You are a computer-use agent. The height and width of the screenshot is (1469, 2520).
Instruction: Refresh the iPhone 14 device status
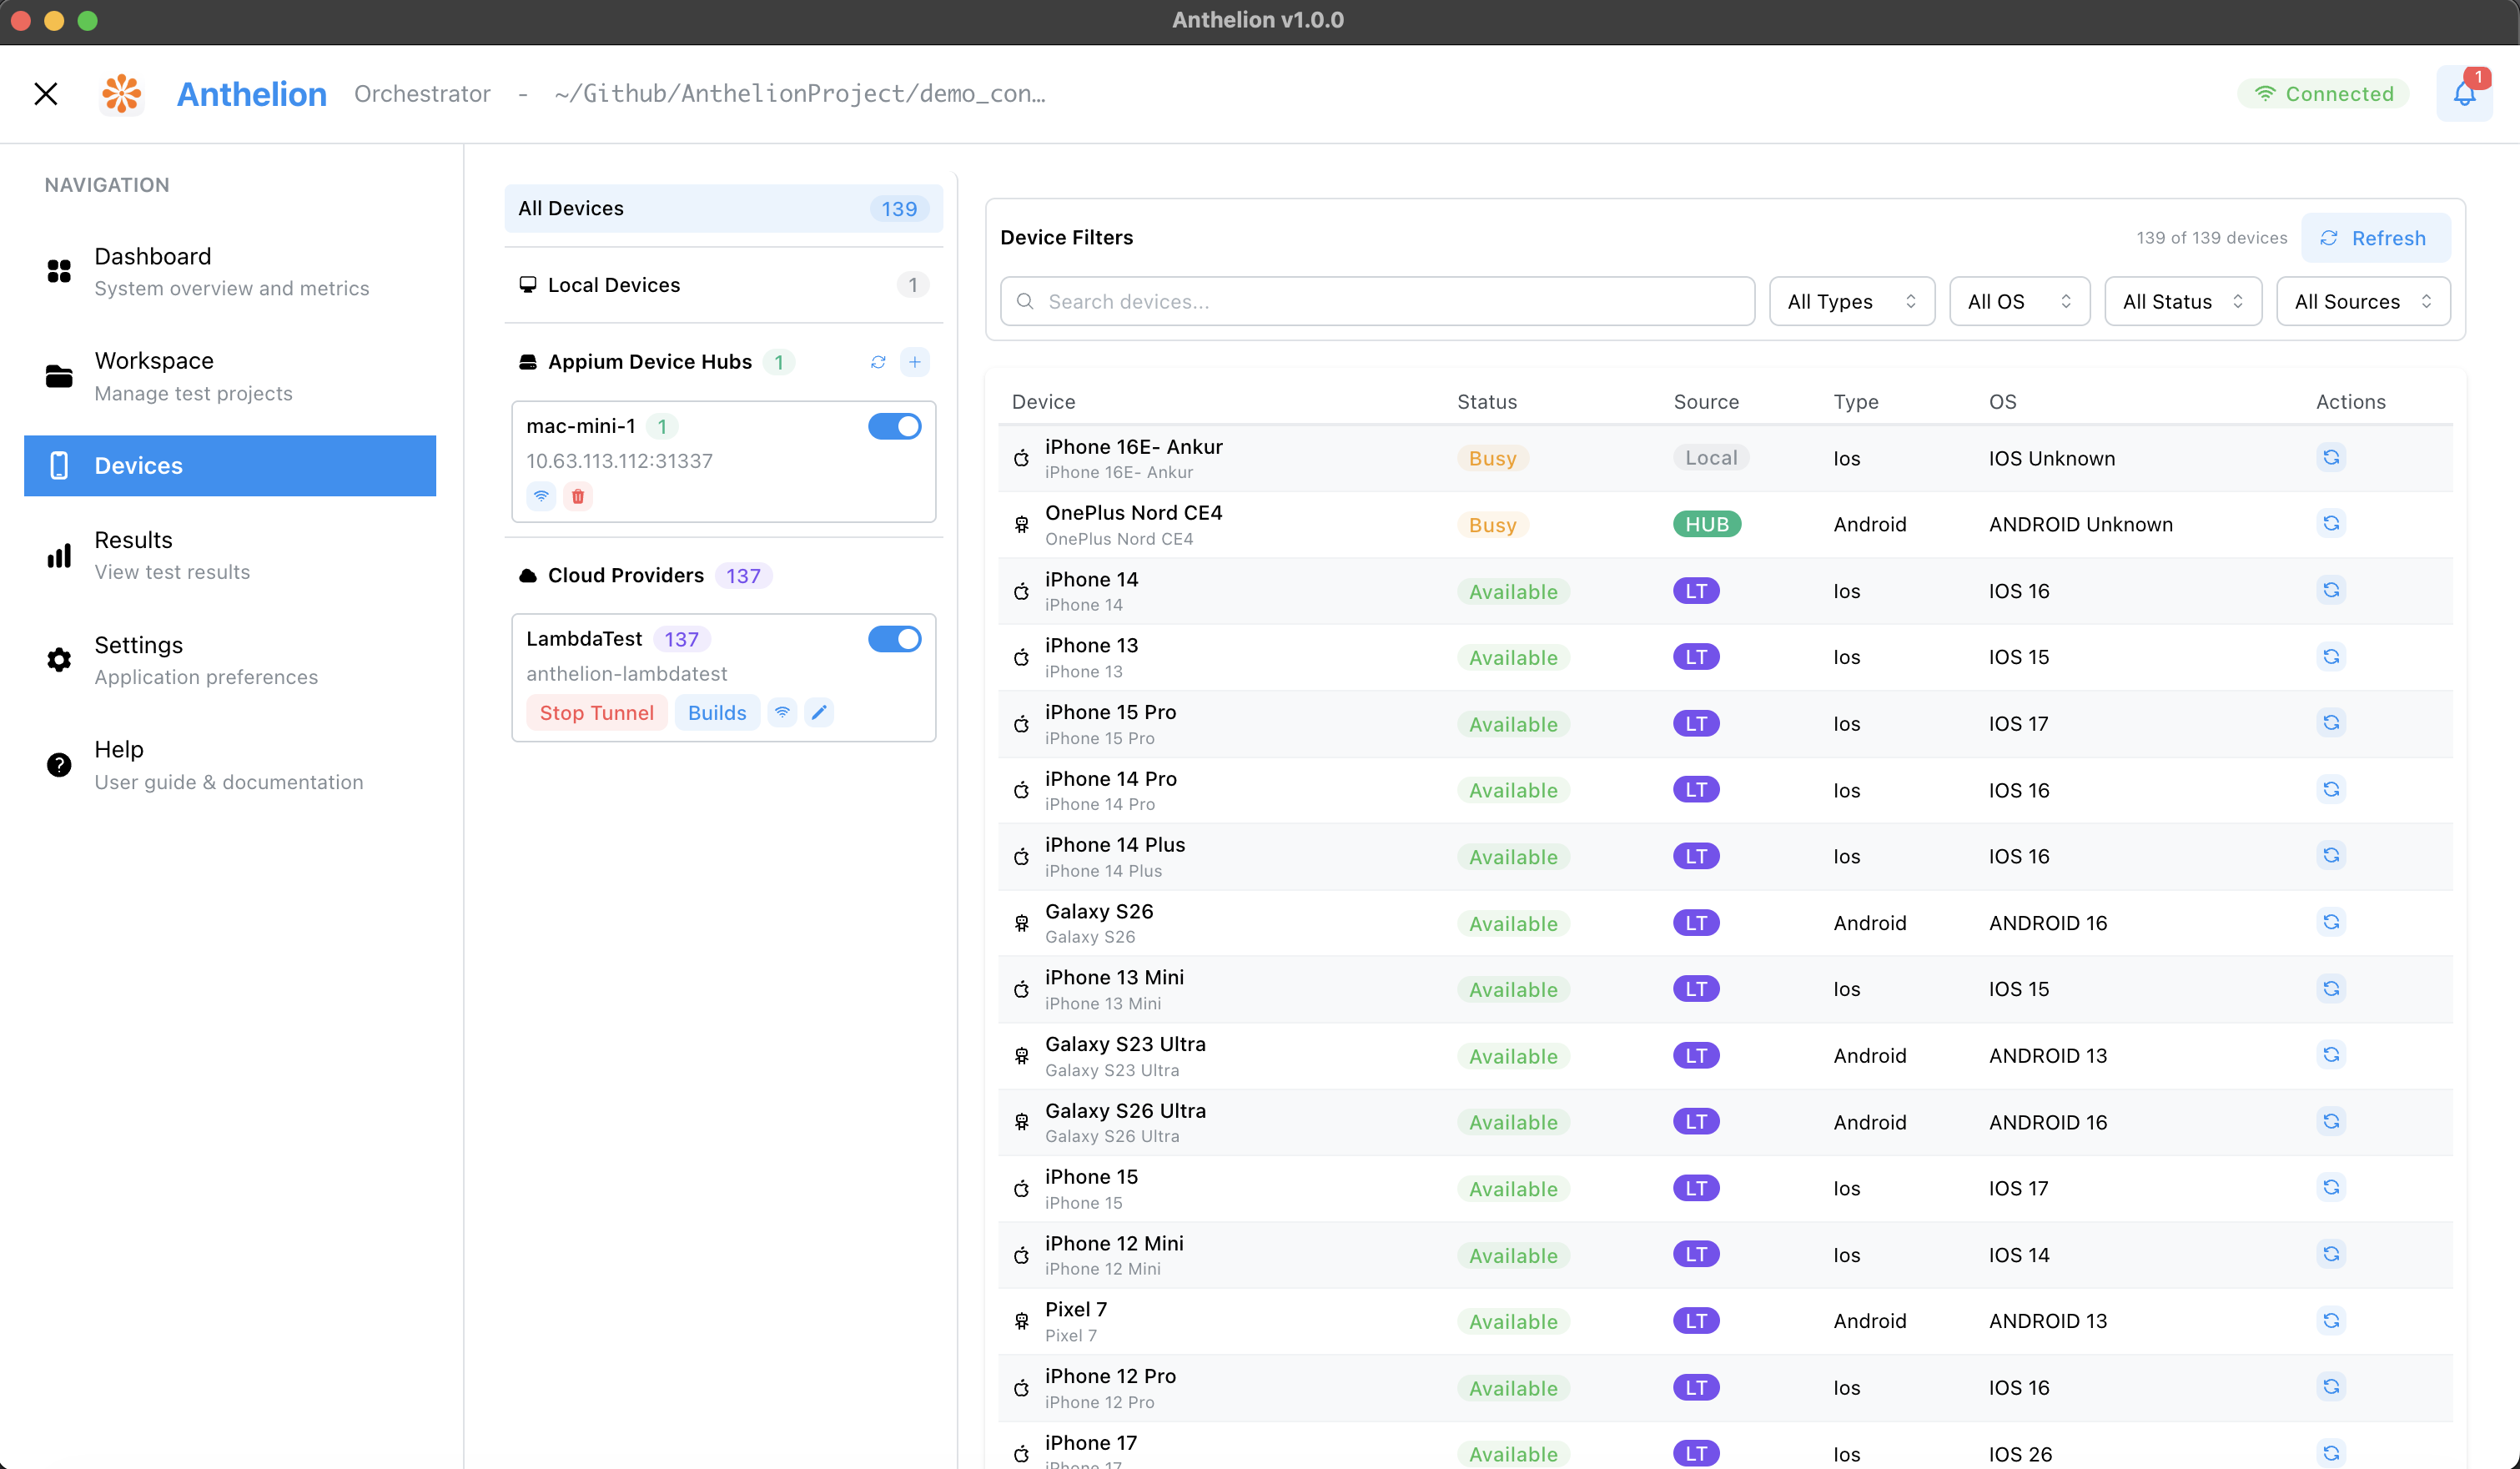coord(2331,590)
